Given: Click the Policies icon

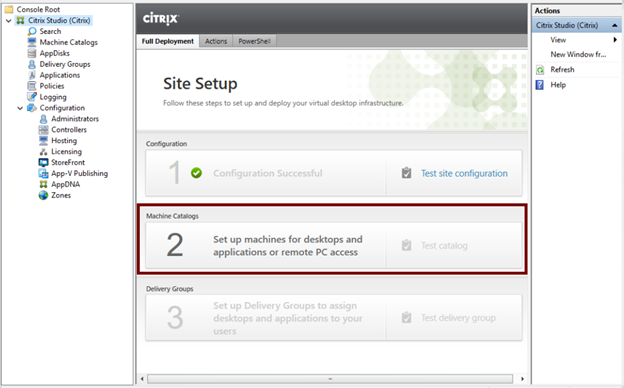Looking at the screenshot, I should [32, 86].
